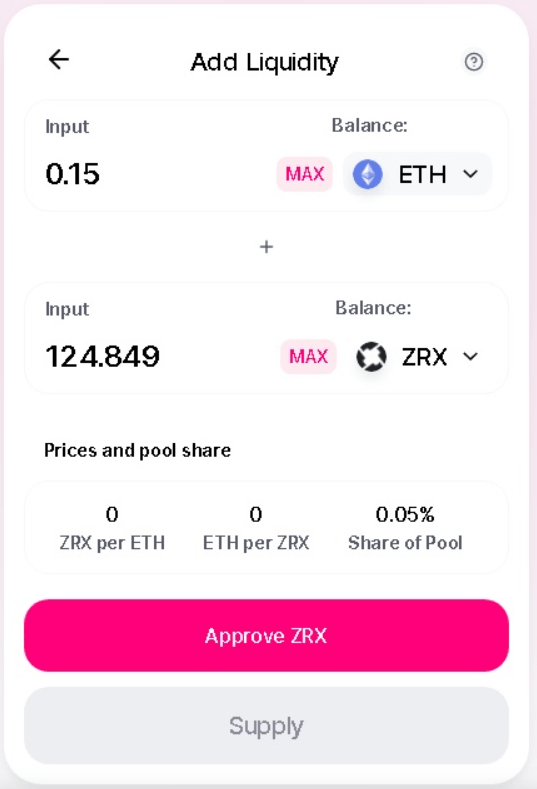Click the ZRX balance label
This screenshot has height=789, width=537.
373,307
